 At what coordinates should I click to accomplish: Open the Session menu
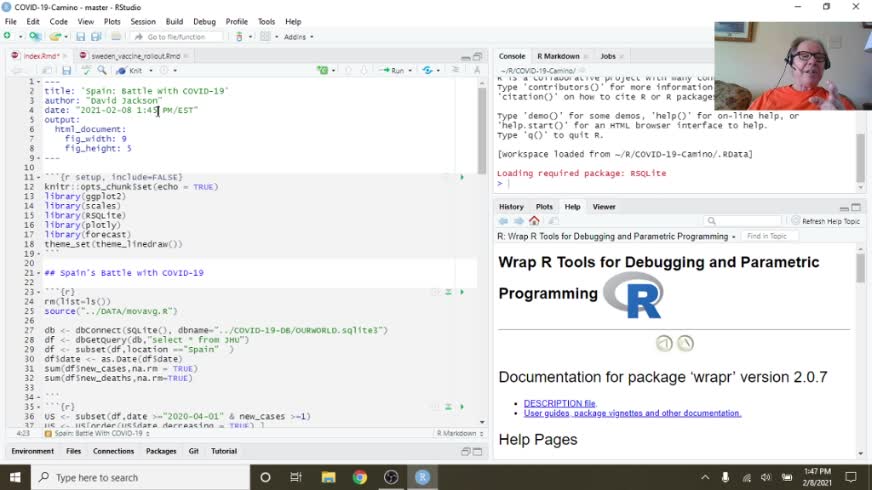pyautogui.click(x=143, y=22)
